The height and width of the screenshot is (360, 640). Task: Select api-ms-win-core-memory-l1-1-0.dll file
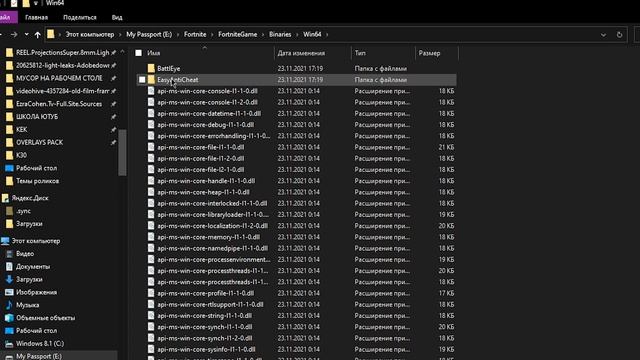209,237
